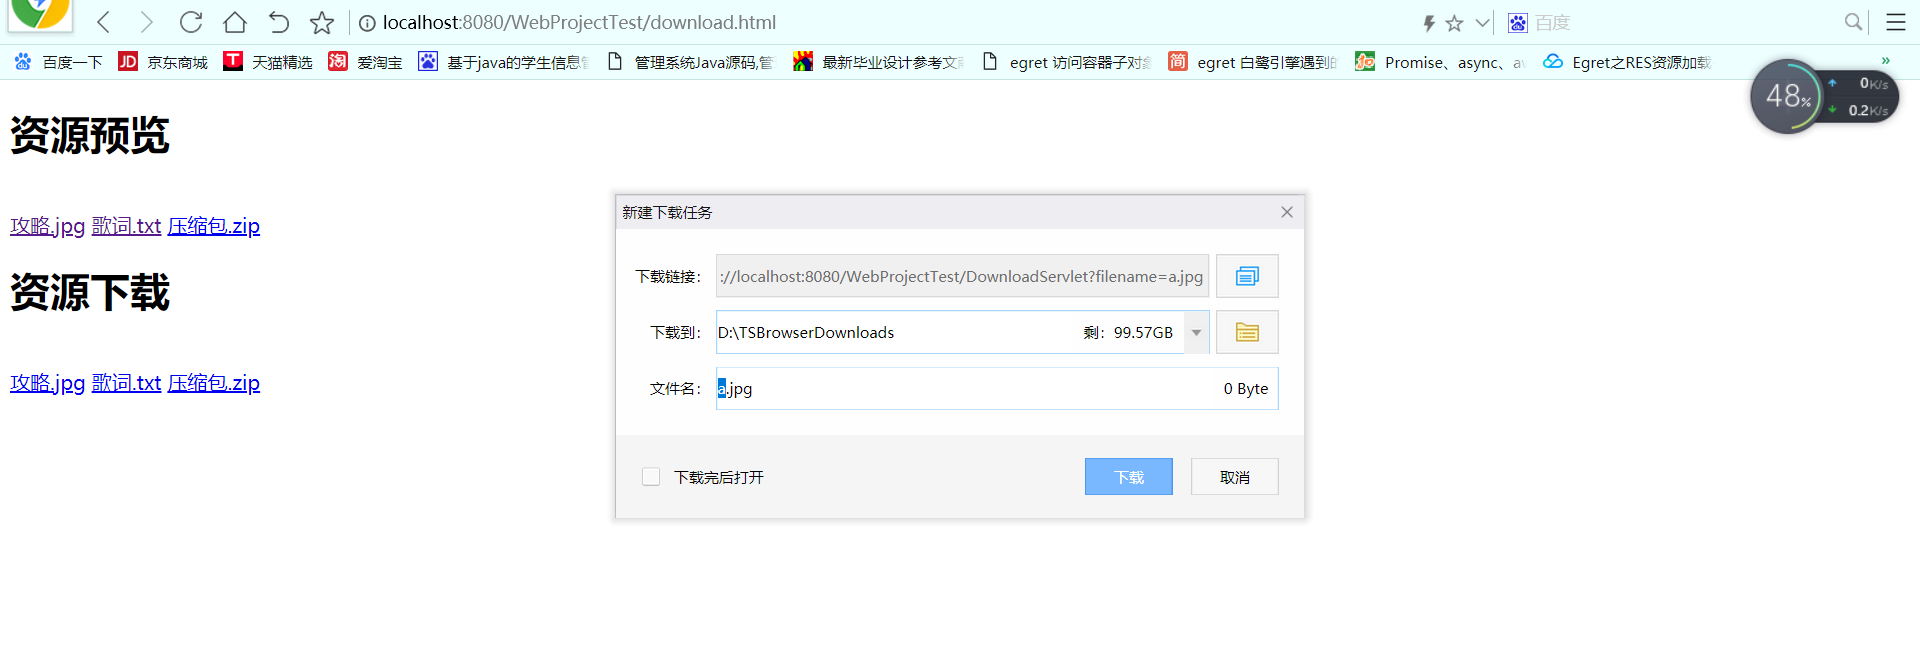
Task: Expand more bookmarks double-chevron
Action: pyautogui.click(x=1886, y=61)
